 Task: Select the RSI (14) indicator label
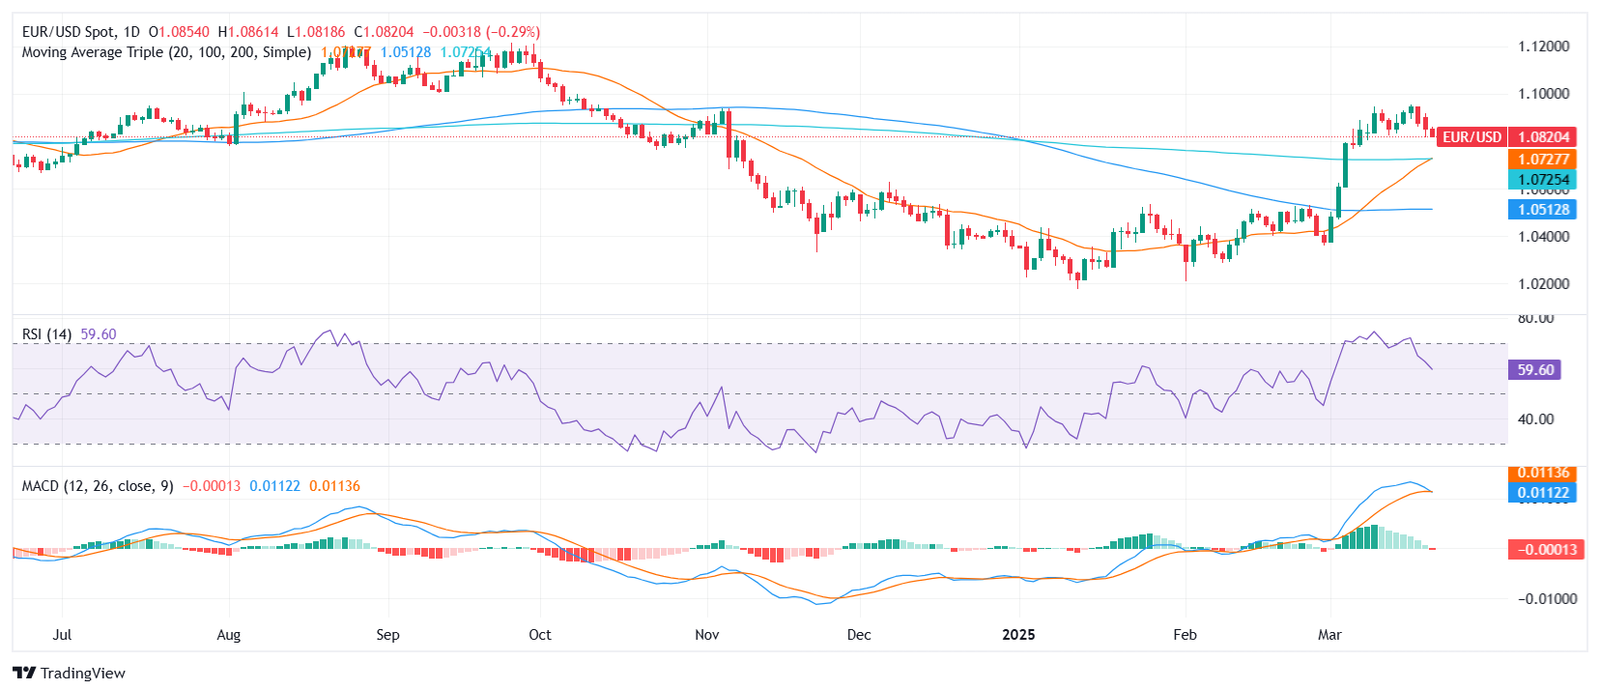(x=47, y=334)
